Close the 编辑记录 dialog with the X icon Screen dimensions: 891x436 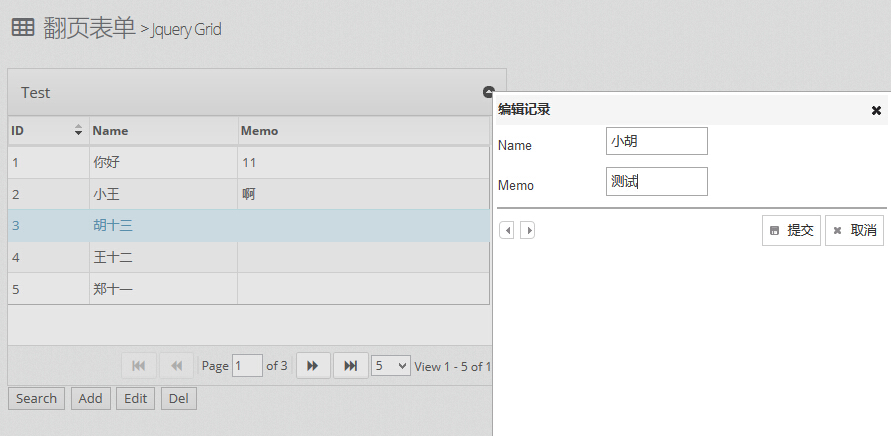[876, 110]
